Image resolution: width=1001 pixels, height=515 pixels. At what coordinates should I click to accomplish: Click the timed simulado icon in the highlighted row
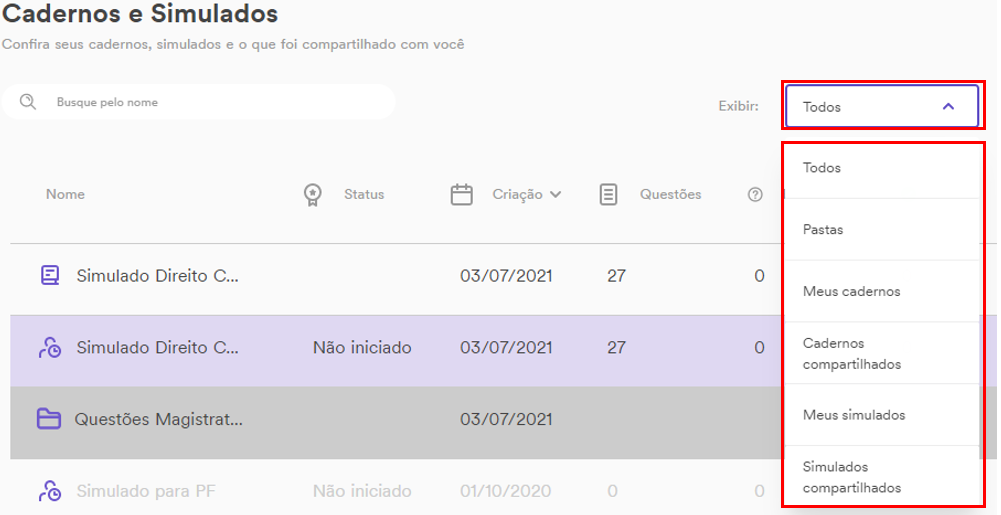point(50,348)
